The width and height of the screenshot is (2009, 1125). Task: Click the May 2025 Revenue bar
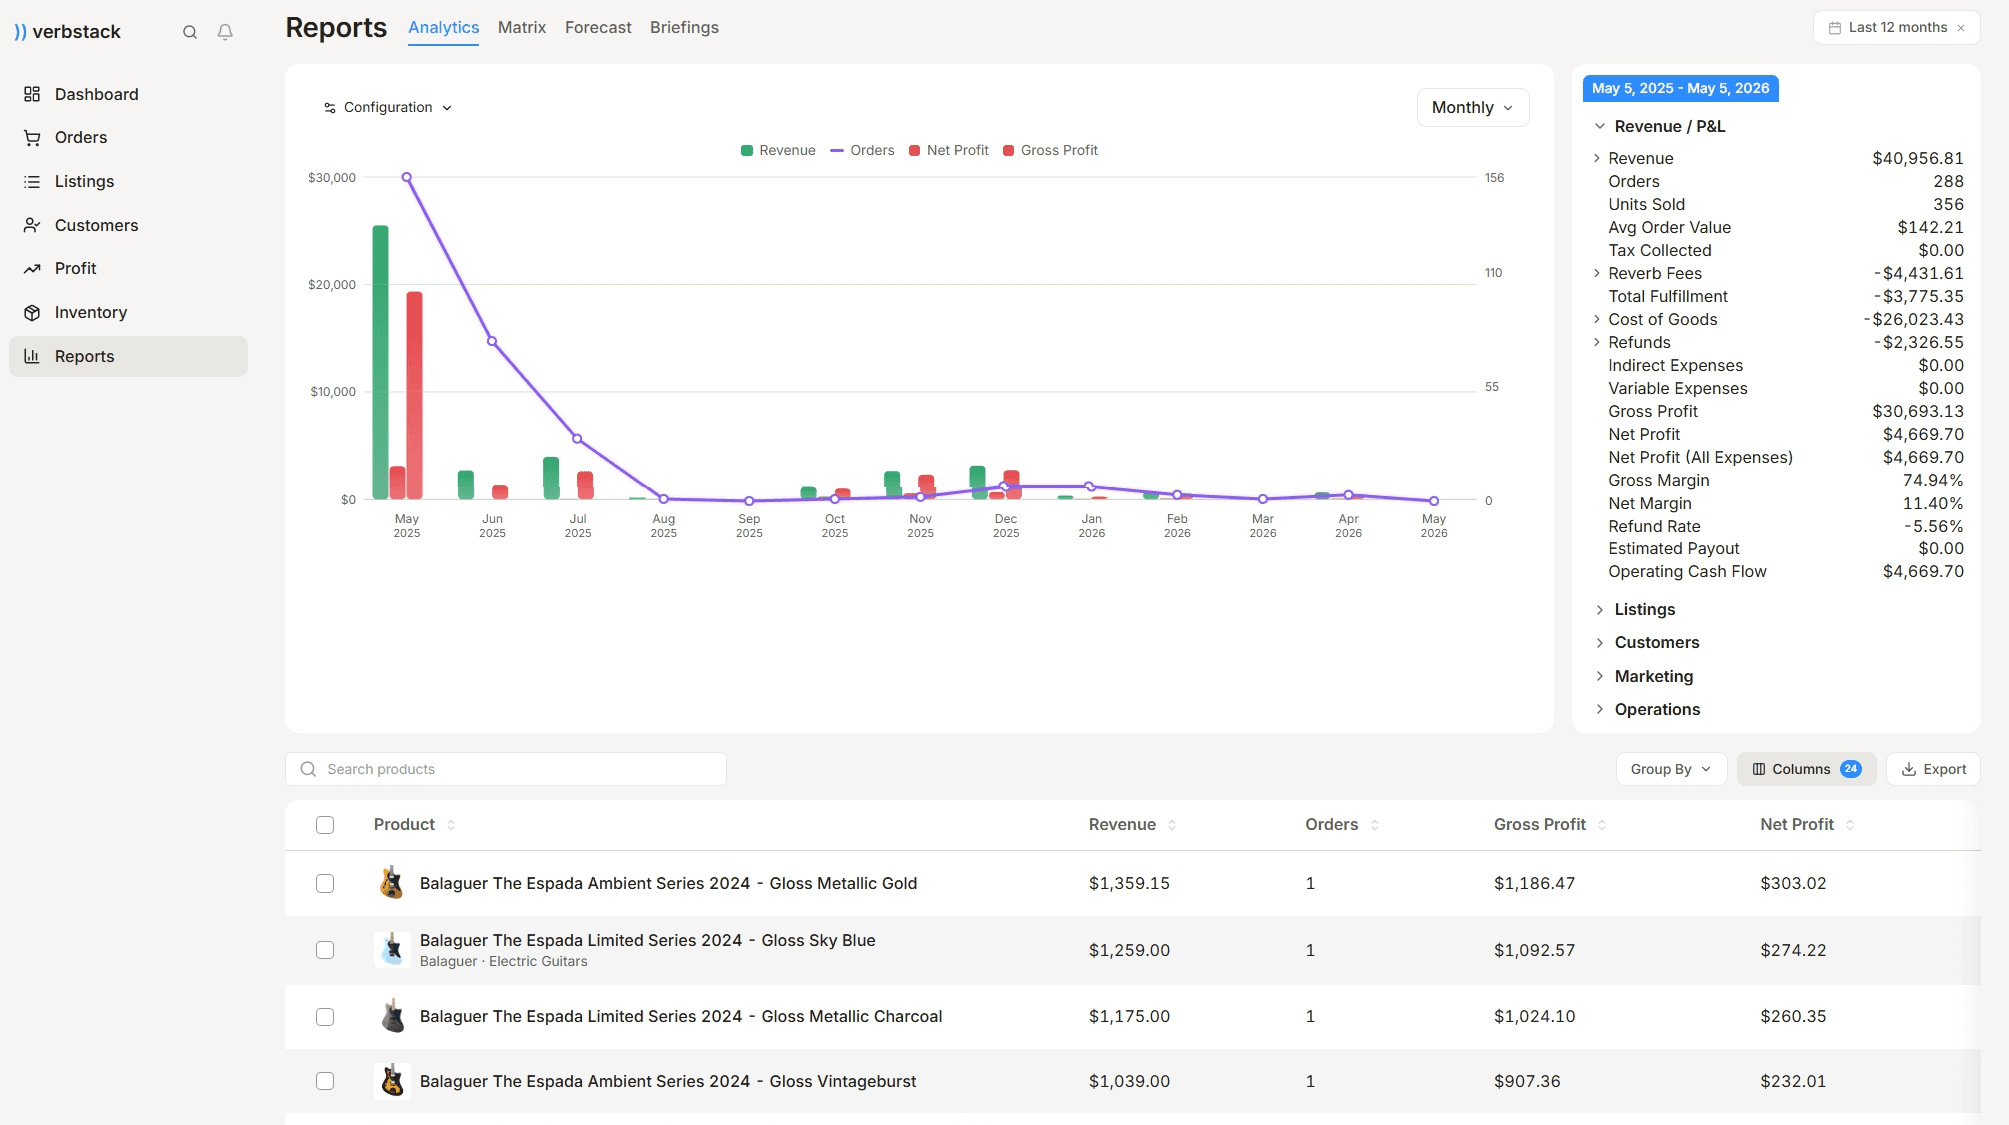click(x=380, y=362)
